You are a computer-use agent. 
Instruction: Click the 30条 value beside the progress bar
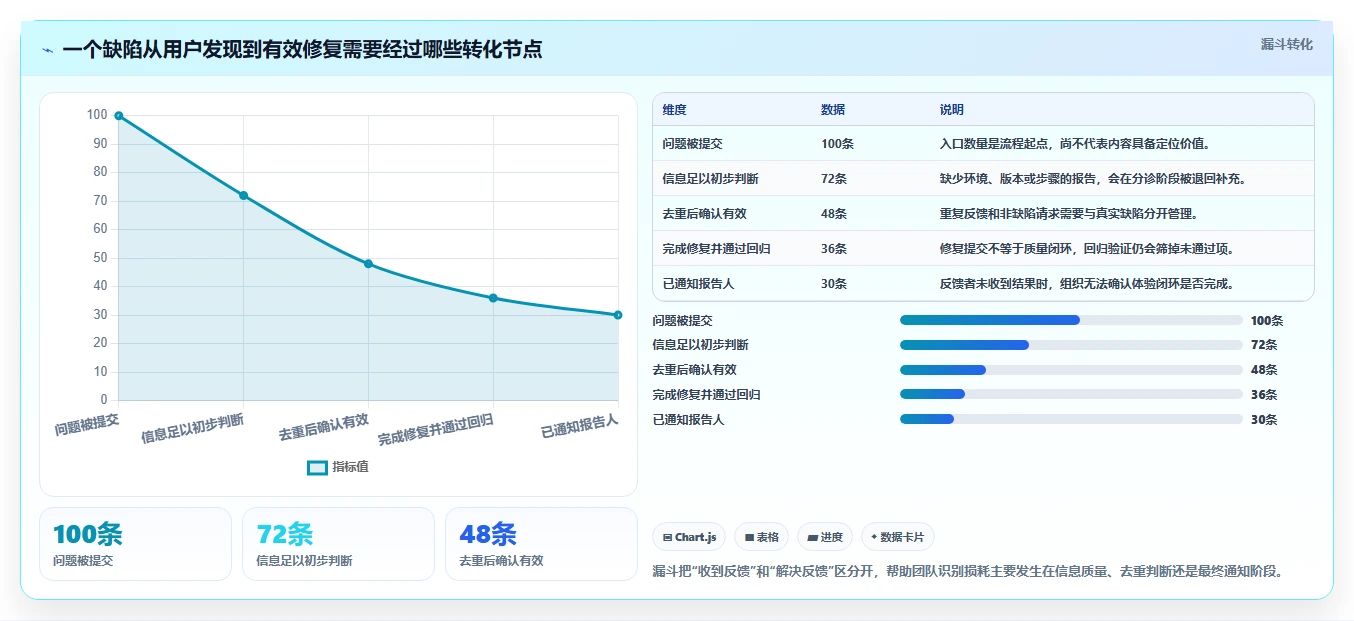point(1264,420)
